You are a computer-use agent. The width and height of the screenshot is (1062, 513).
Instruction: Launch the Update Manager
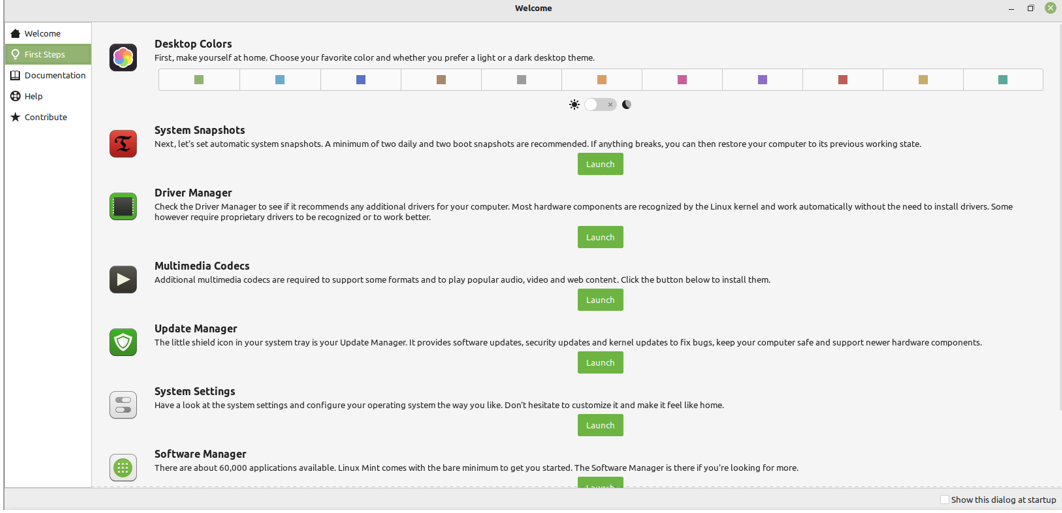coord(600,363)
